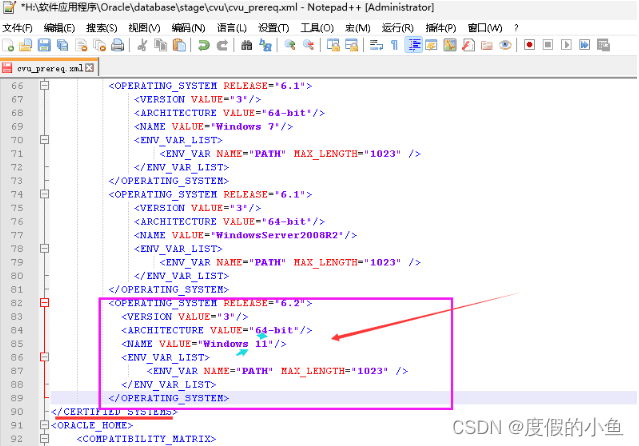Open the user defined language icon
This screenshot has width=639, height=446.
431,45
